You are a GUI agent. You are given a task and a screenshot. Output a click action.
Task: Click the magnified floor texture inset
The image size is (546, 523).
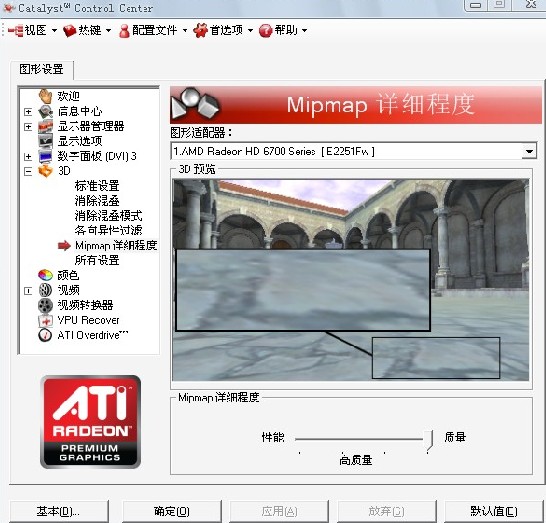303,290
